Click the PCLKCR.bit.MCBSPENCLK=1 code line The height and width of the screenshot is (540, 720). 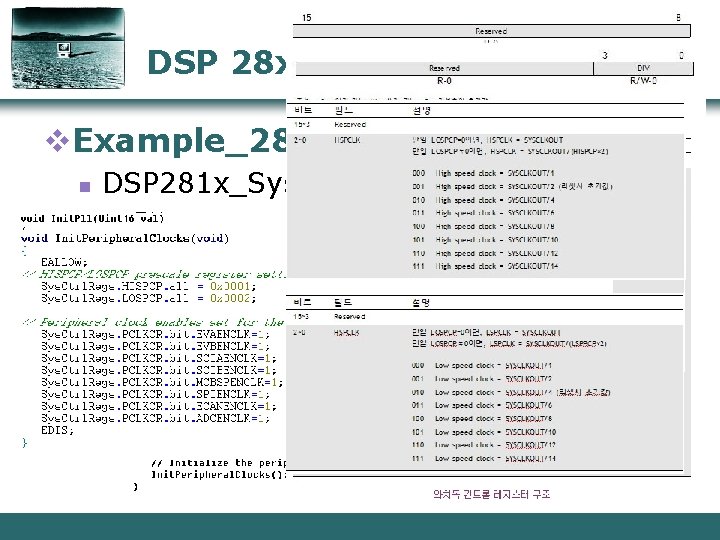[x=162, y=382]
